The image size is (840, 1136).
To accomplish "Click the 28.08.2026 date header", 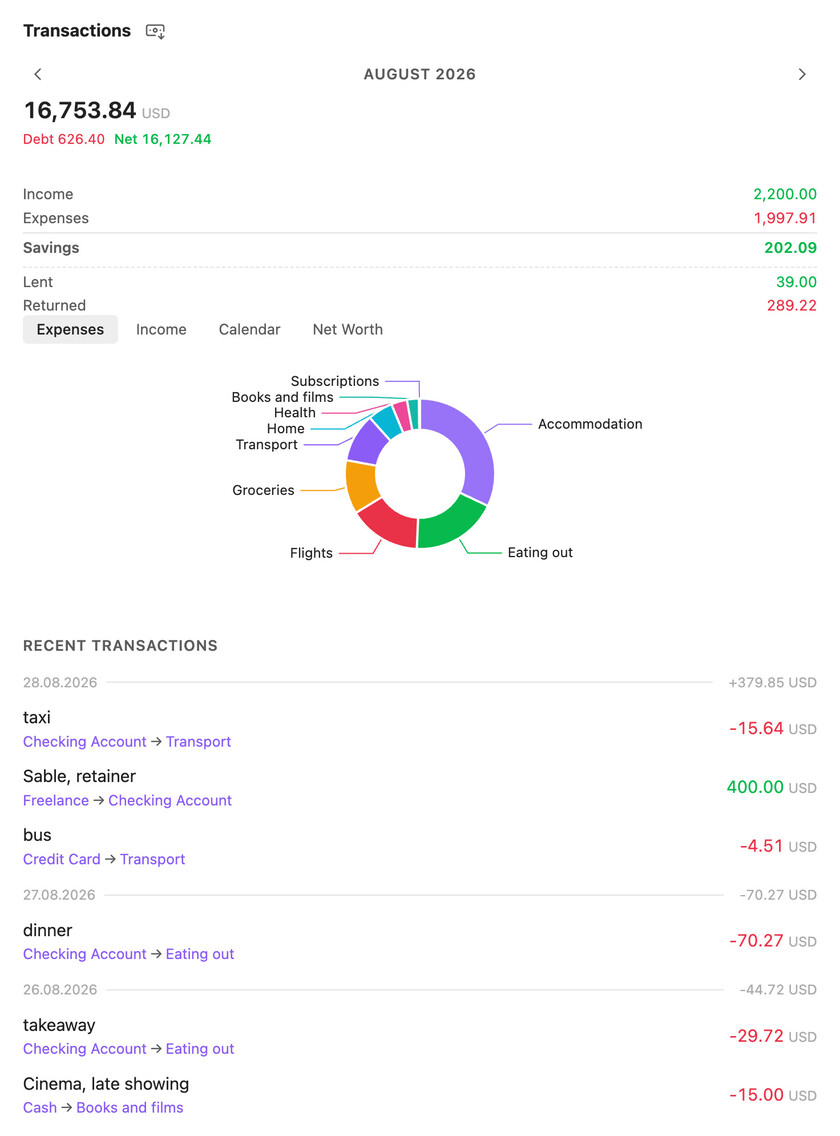I will 60,682.
